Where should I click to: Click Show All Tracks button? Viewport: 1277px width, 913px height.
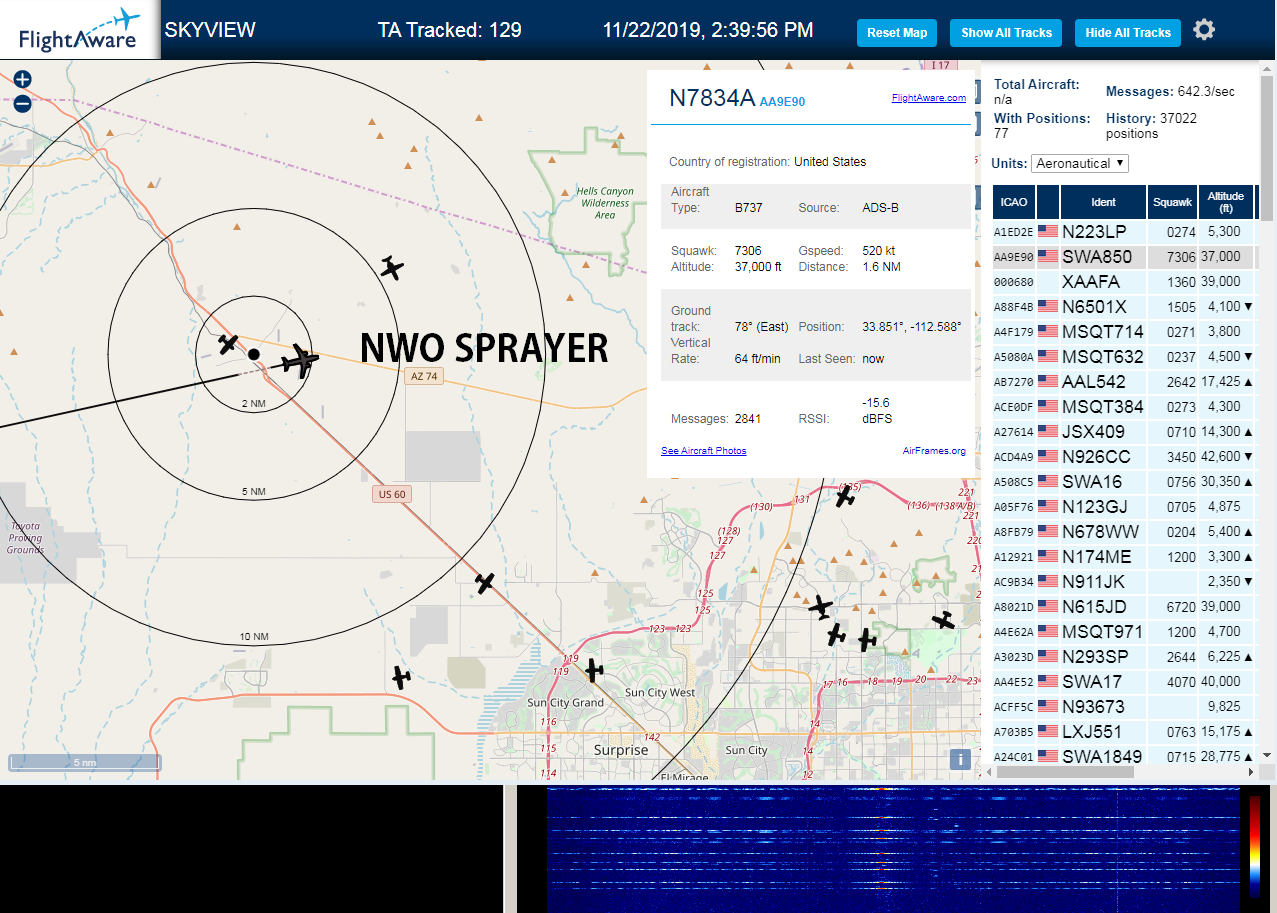[x=1006, y=33]
